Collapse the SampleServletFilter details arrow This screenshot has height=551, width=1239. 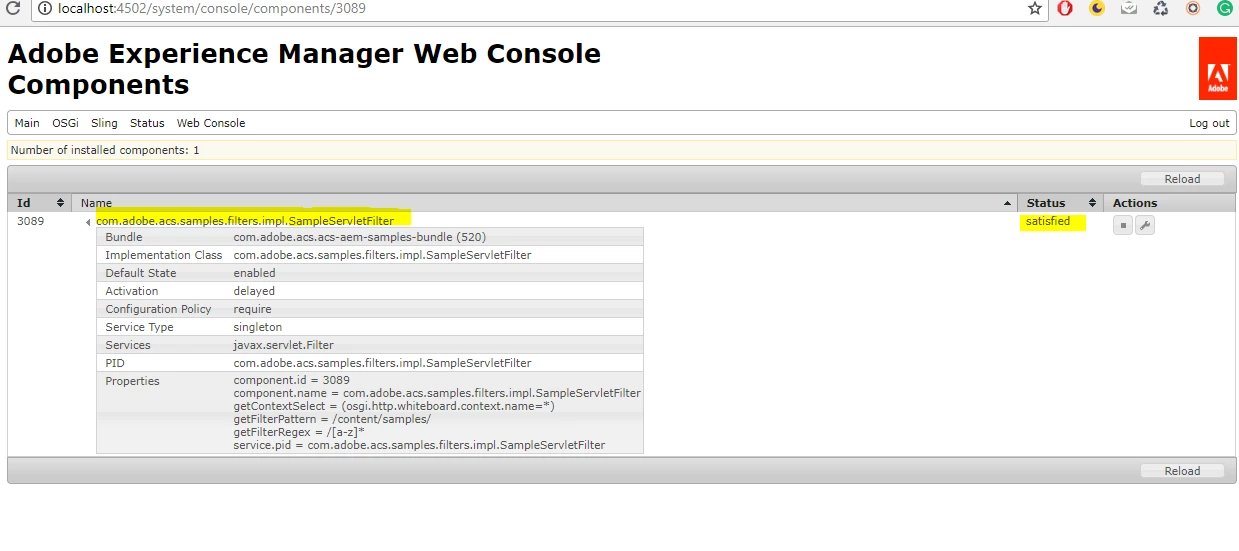[x=88, y=222]
